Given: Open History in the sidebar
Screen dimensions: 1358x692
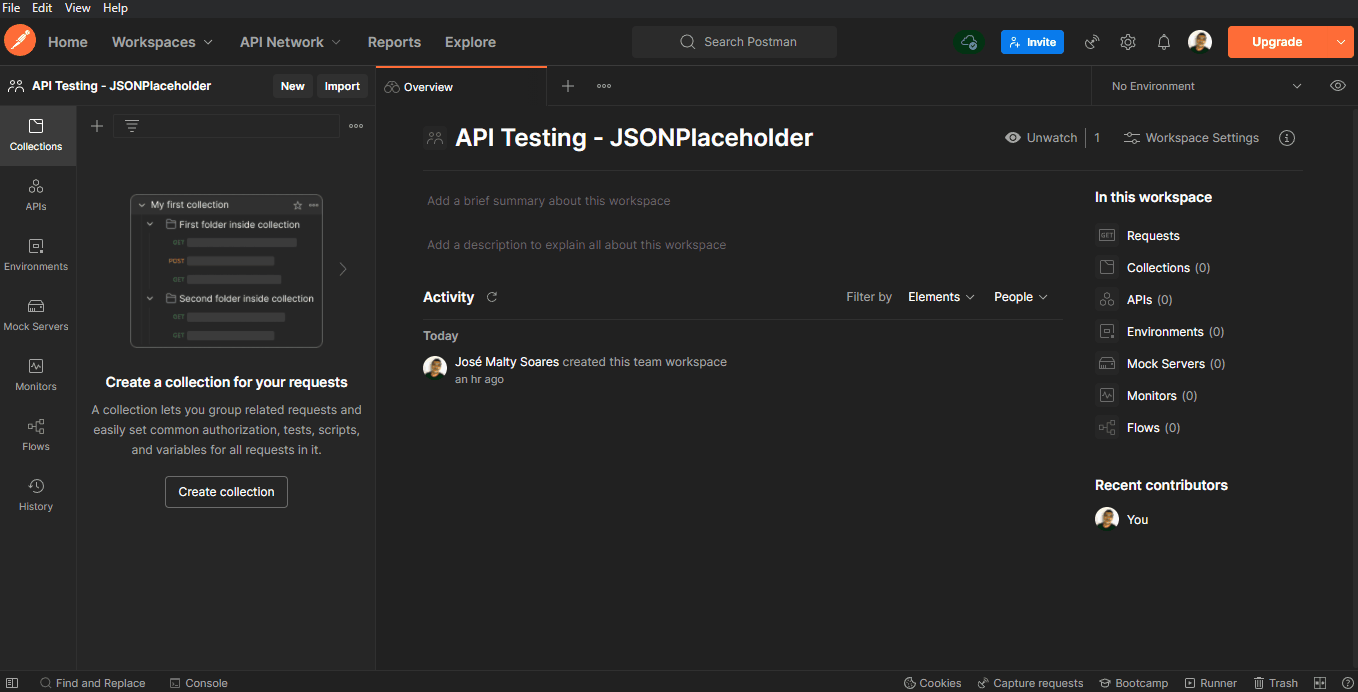Looking at the screenshot, I should [x=36, y=495].
